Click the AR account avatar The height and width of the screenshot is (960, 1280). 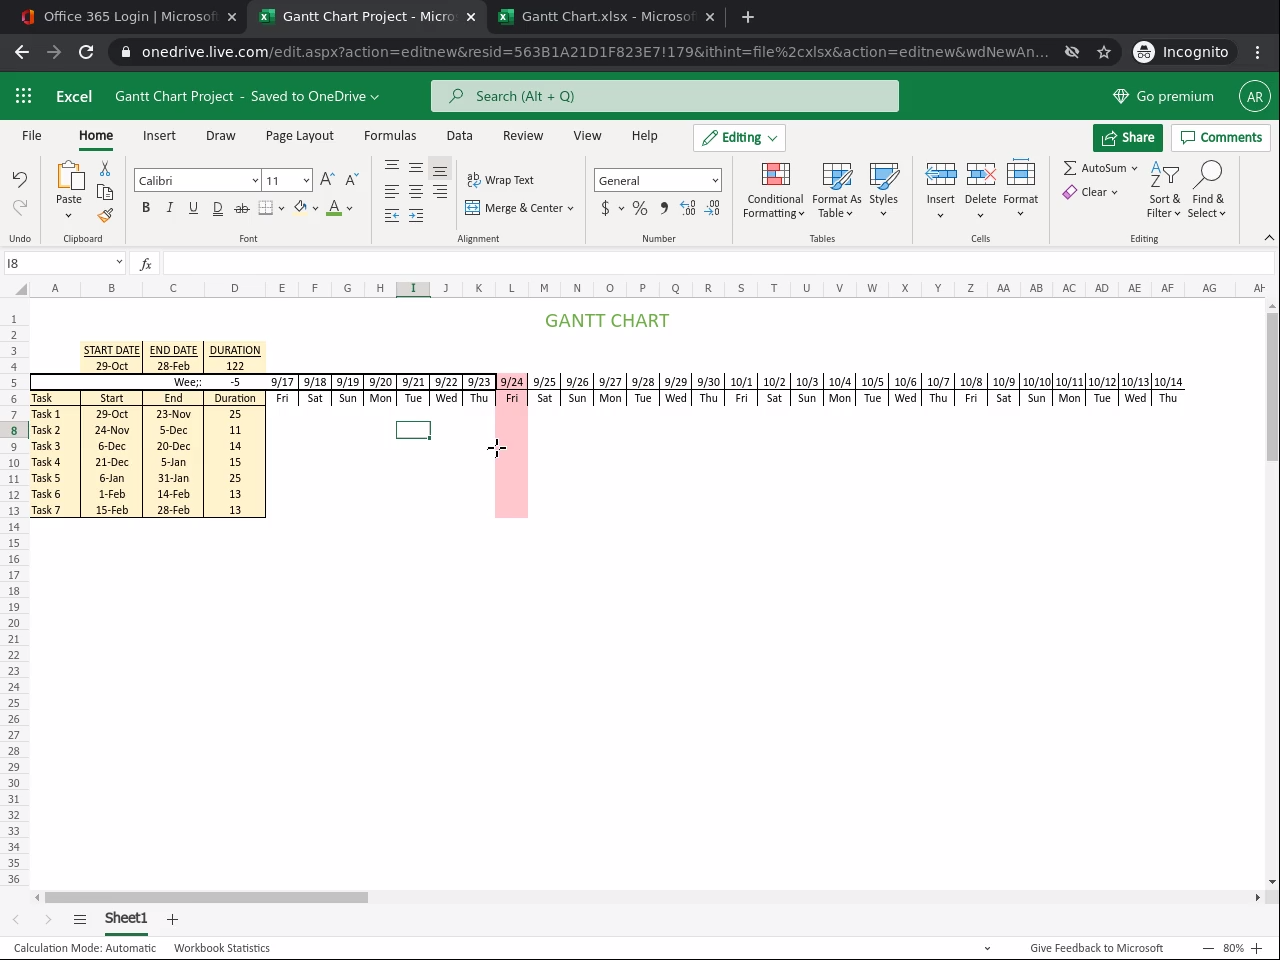coord(1255,96)
